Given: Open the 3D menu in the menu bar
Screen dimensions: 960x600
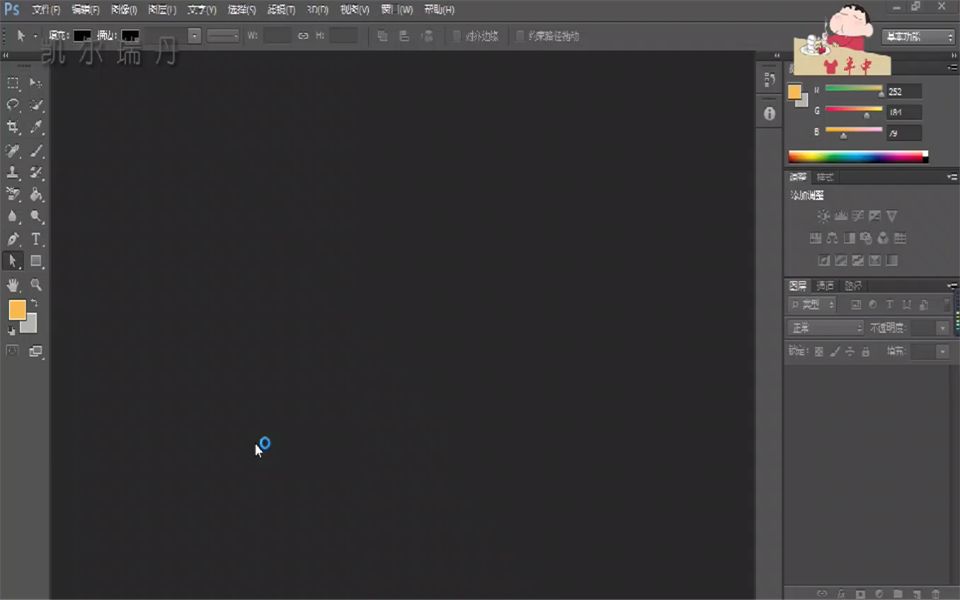Looking at the screenshot, I should pos(318,9).
